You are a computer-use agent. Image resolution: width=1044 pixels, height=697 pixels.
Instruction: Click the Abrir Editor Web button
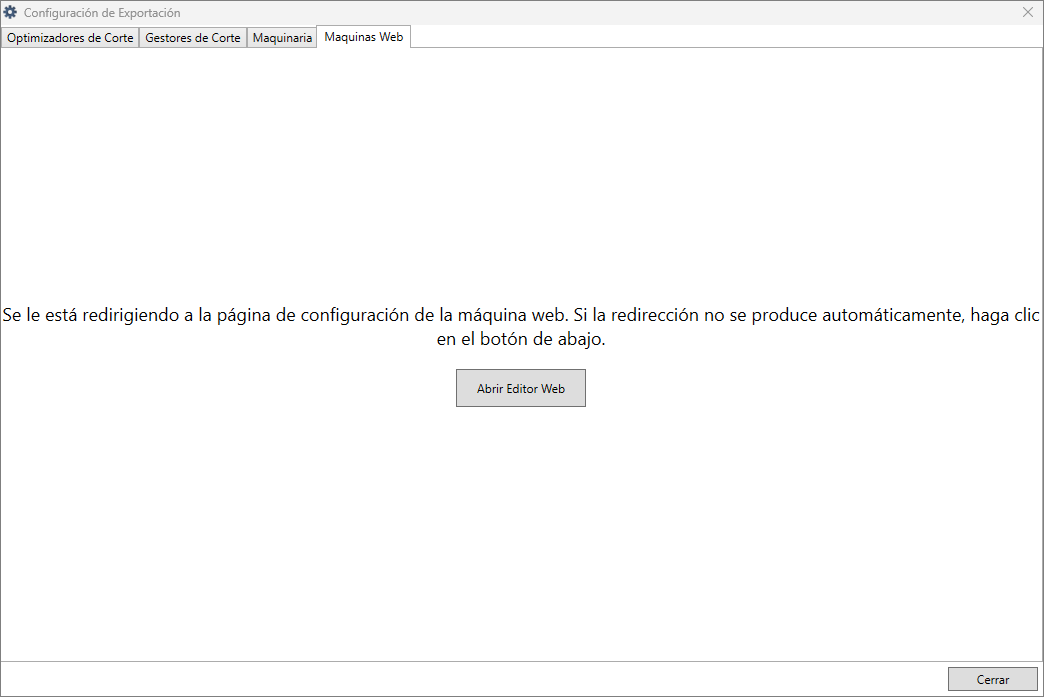[521, 388]
